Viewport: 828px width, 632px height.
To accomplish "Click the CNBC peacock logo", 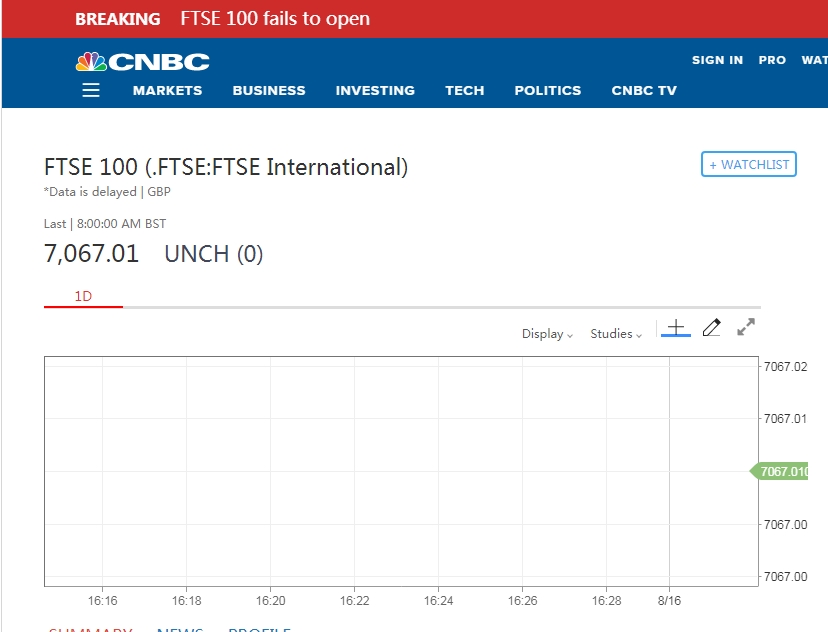I will click(x=142, y=62).
